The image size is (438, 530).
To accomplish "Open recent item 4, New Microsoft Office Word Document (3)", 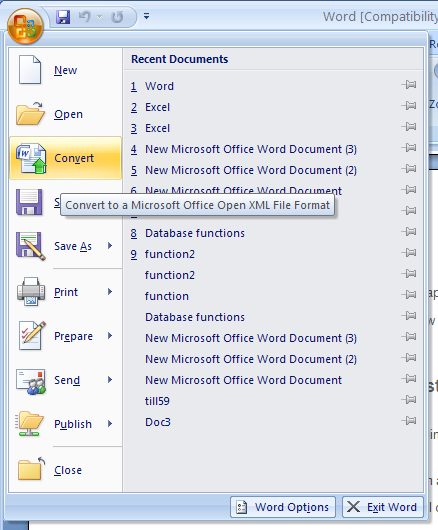I will click(x=251, y=149).
